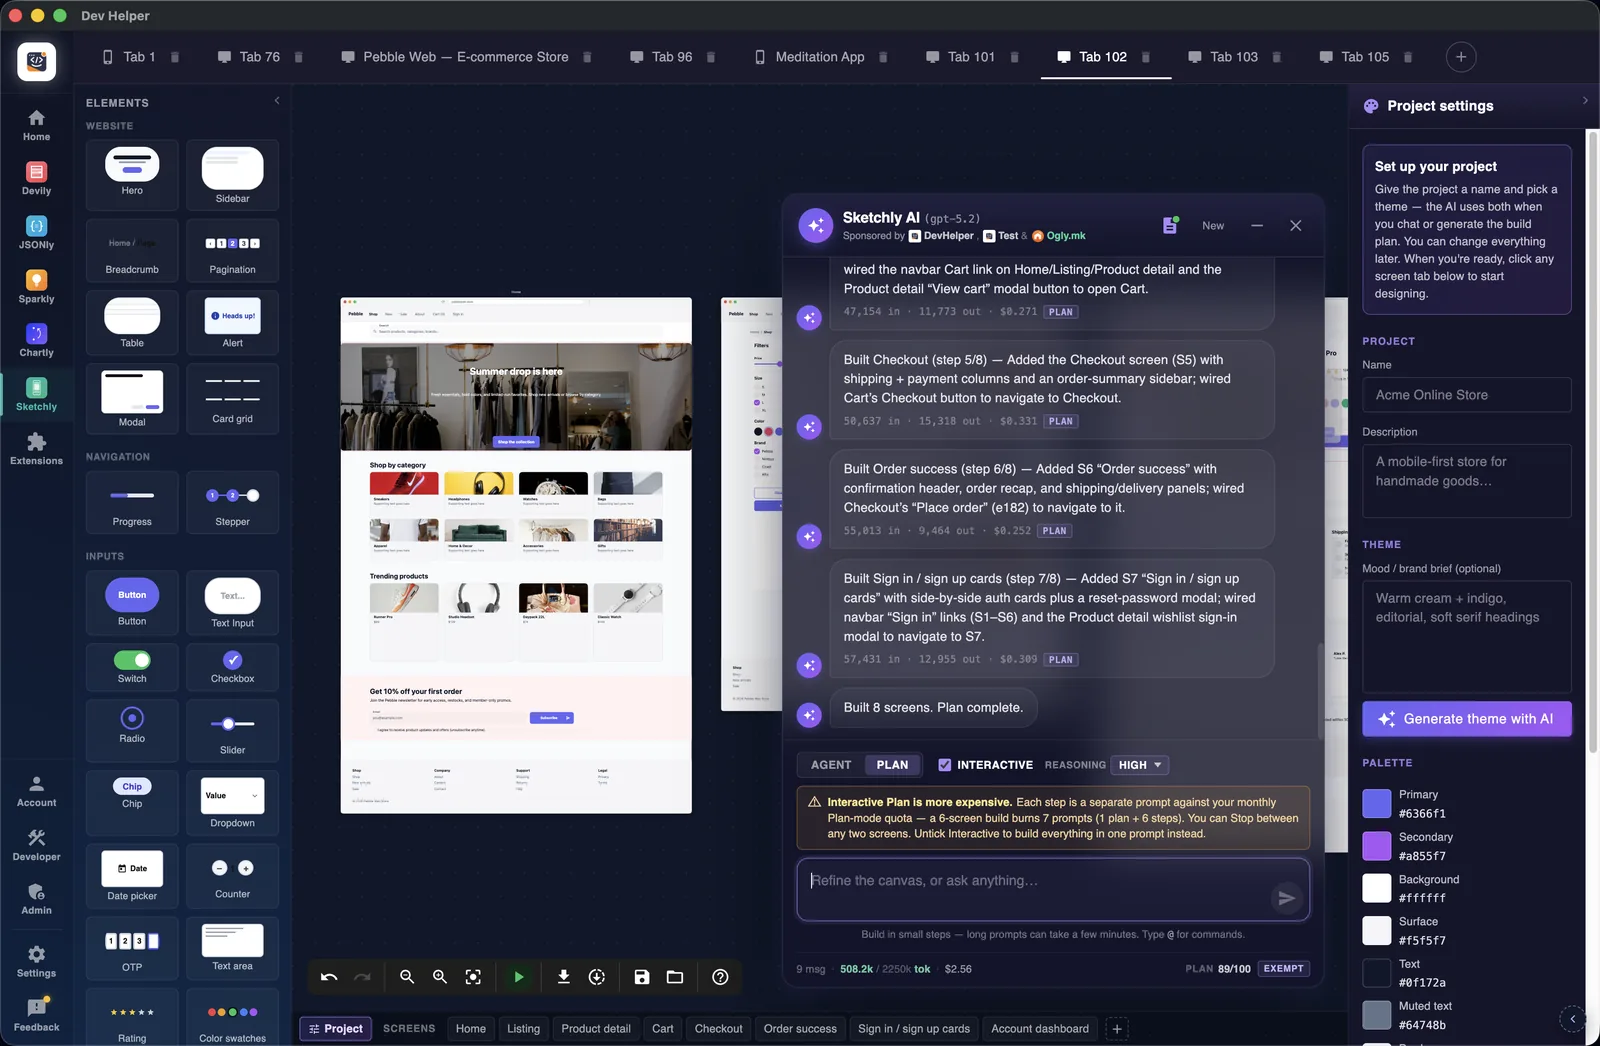Viewport: 1600px width, 1046px height.
Task: Open the Extensions panel
Action: (36, 449)
